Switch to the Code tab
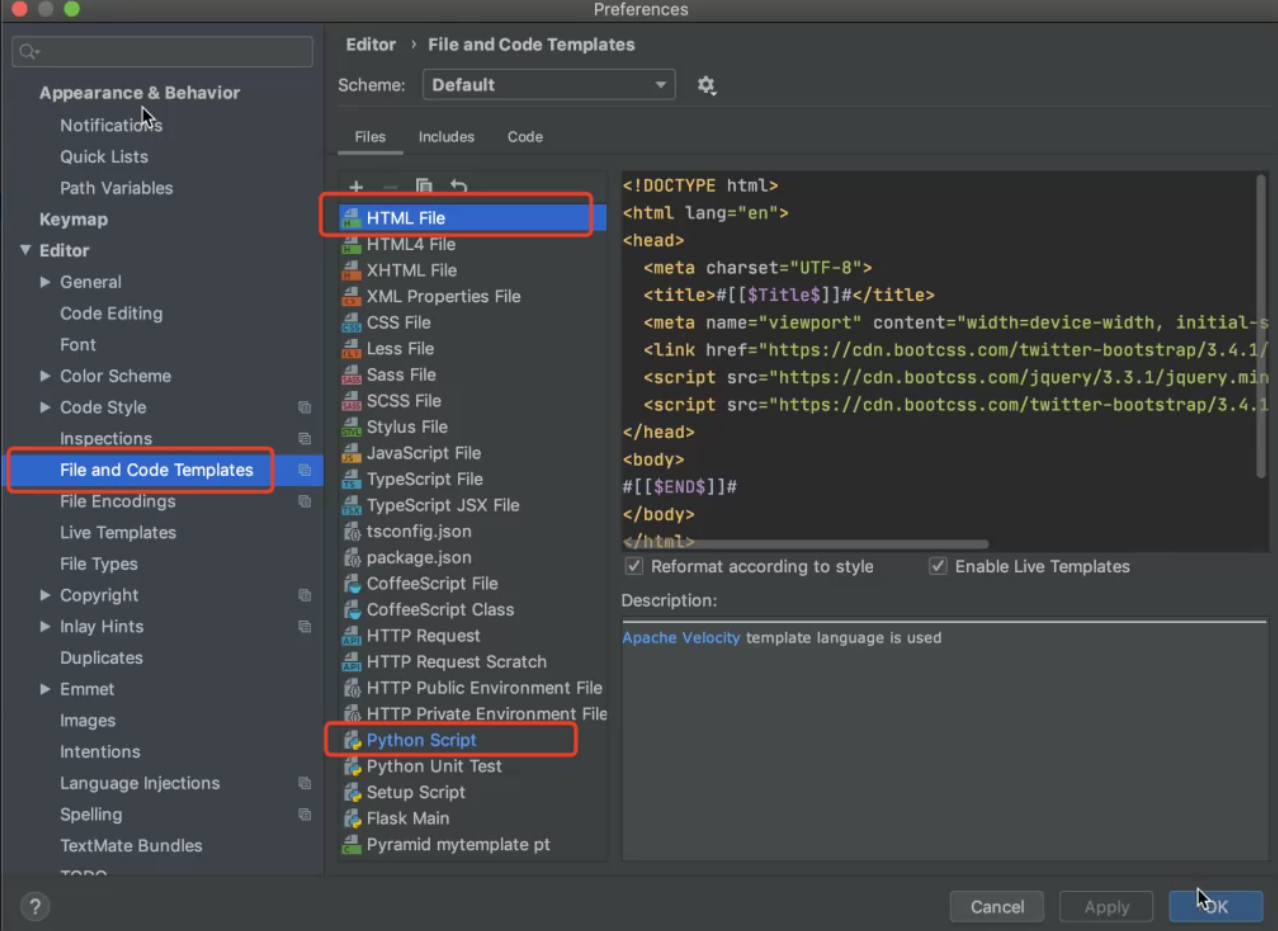This screenshot has width=1278, height=931. click(x=525, y=137)
